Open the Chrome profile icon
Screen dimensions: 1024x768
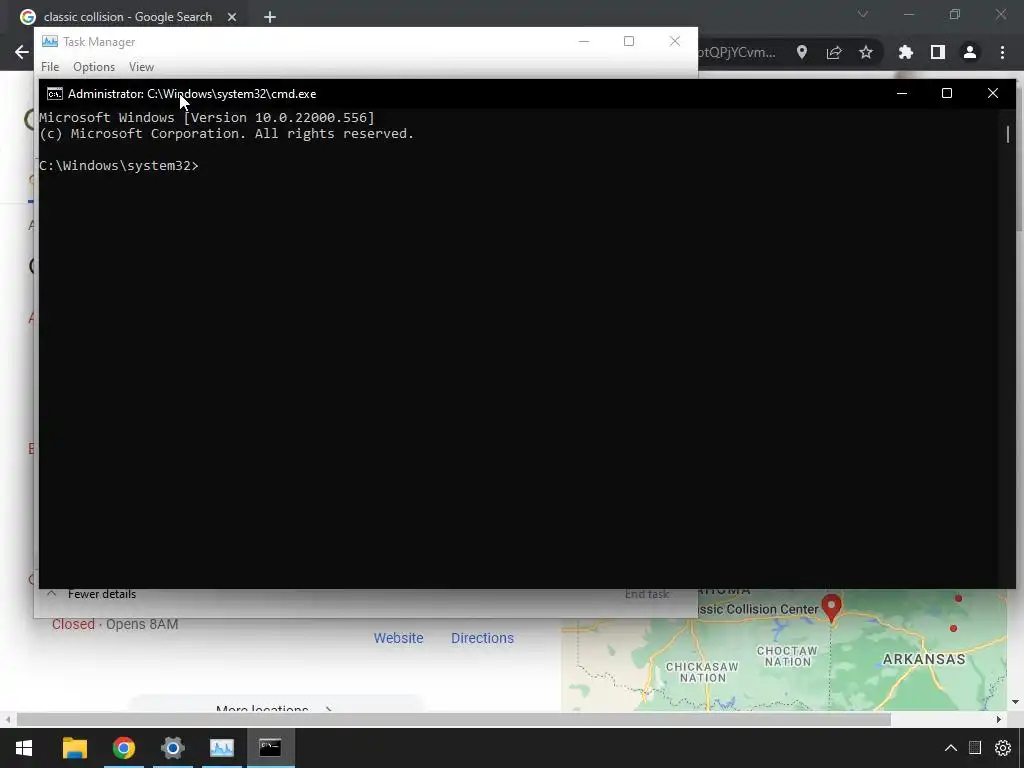click(970, 52)
